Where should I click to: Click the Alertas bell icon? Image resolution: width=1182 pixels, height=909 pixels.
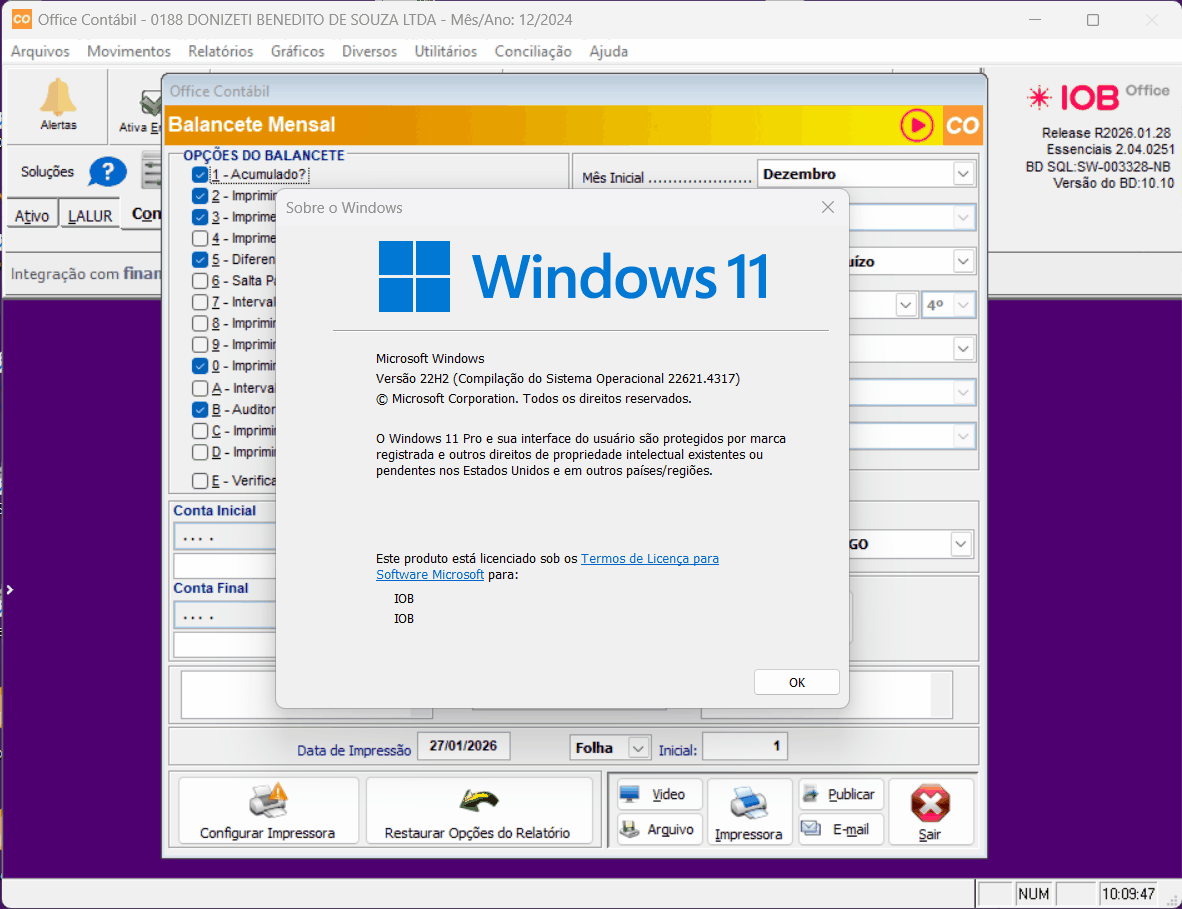point(58,98)
